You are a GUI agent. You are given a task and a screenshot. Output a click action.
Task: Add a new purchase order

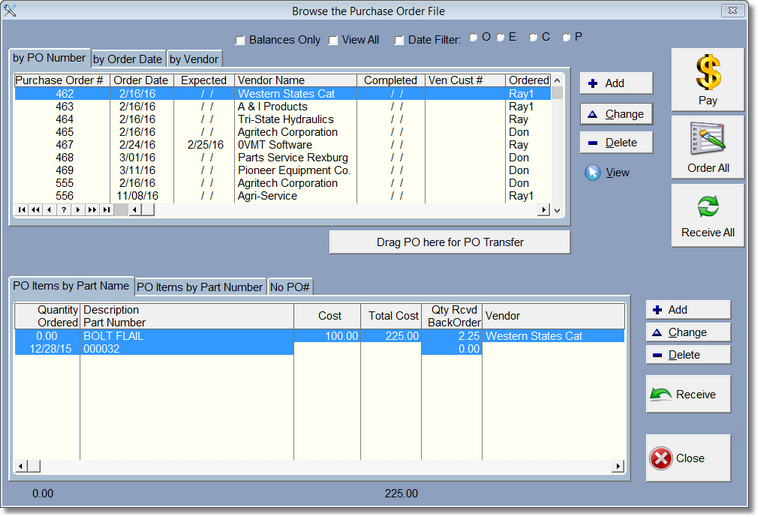coord(616,83)
